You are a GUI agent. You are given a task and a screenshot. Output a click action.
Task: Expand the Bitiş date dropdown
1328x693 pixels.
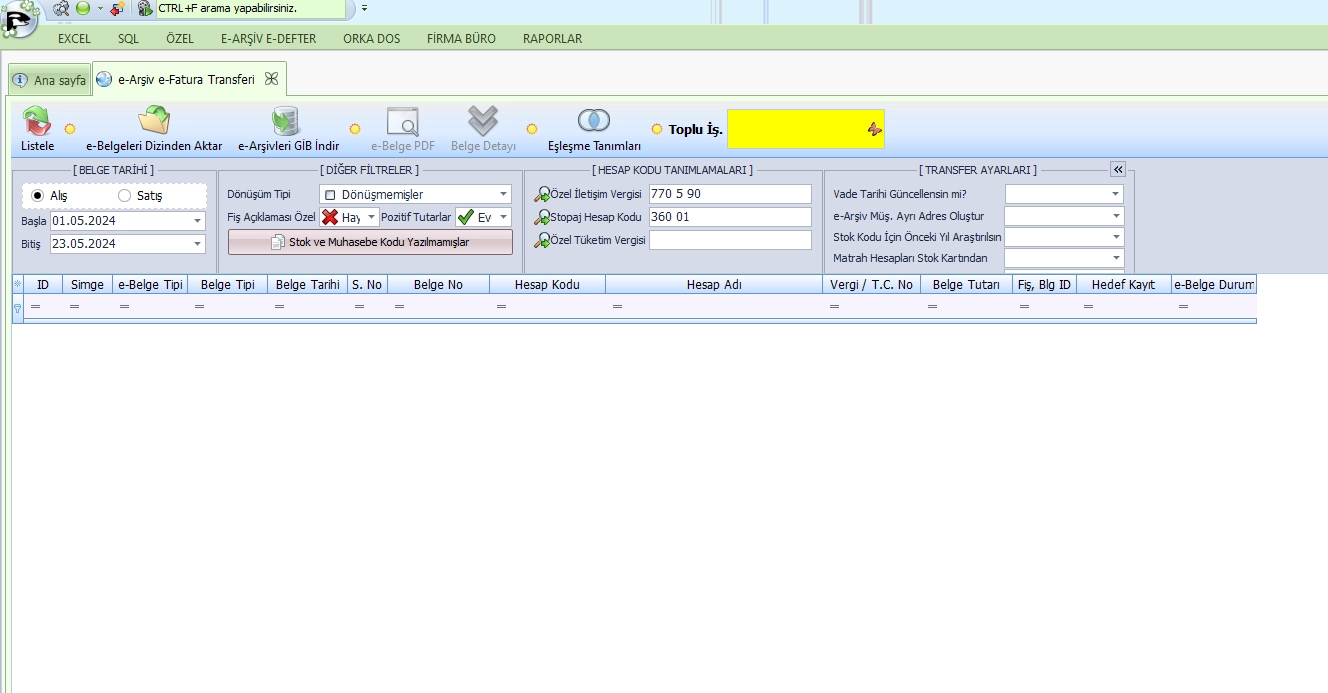[x=197, y=244]
